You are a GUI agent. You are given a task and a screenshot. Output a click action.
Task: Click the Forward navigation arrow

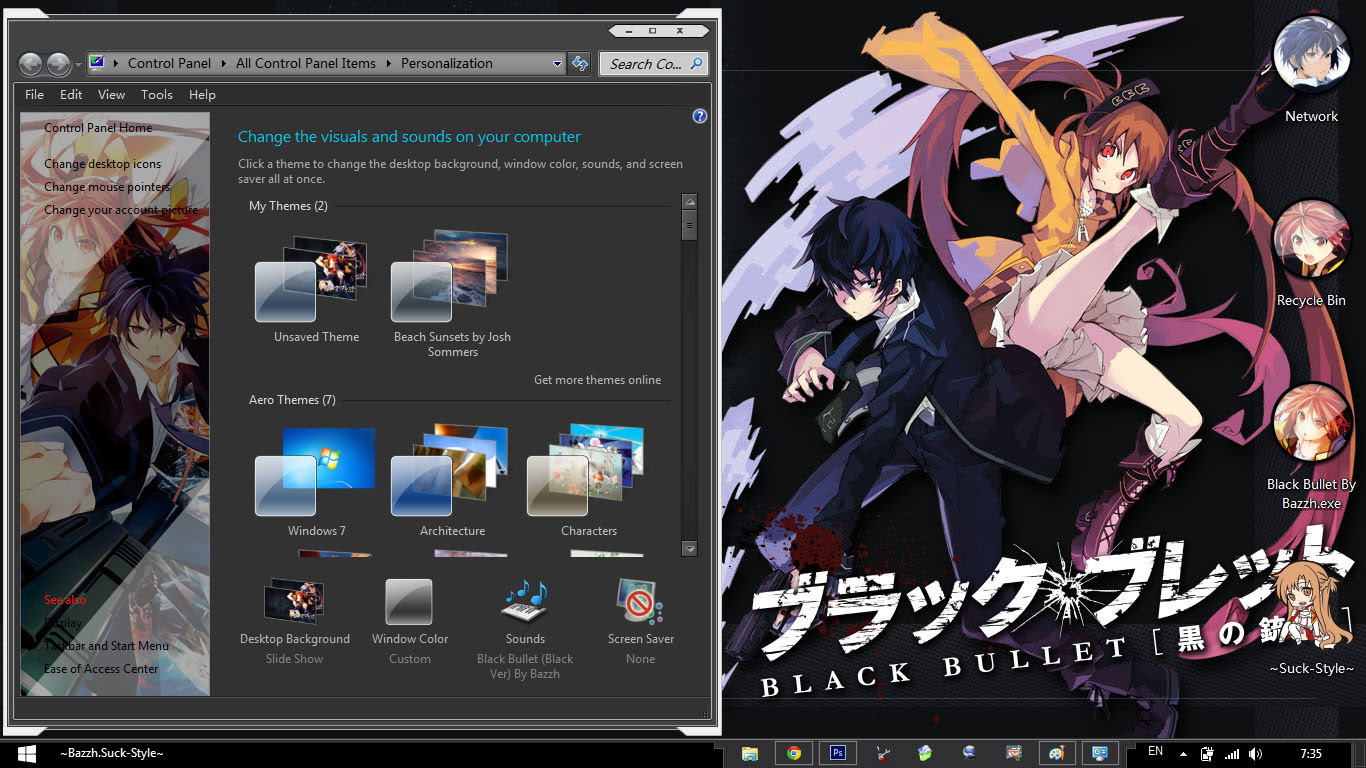coord(58,64)
